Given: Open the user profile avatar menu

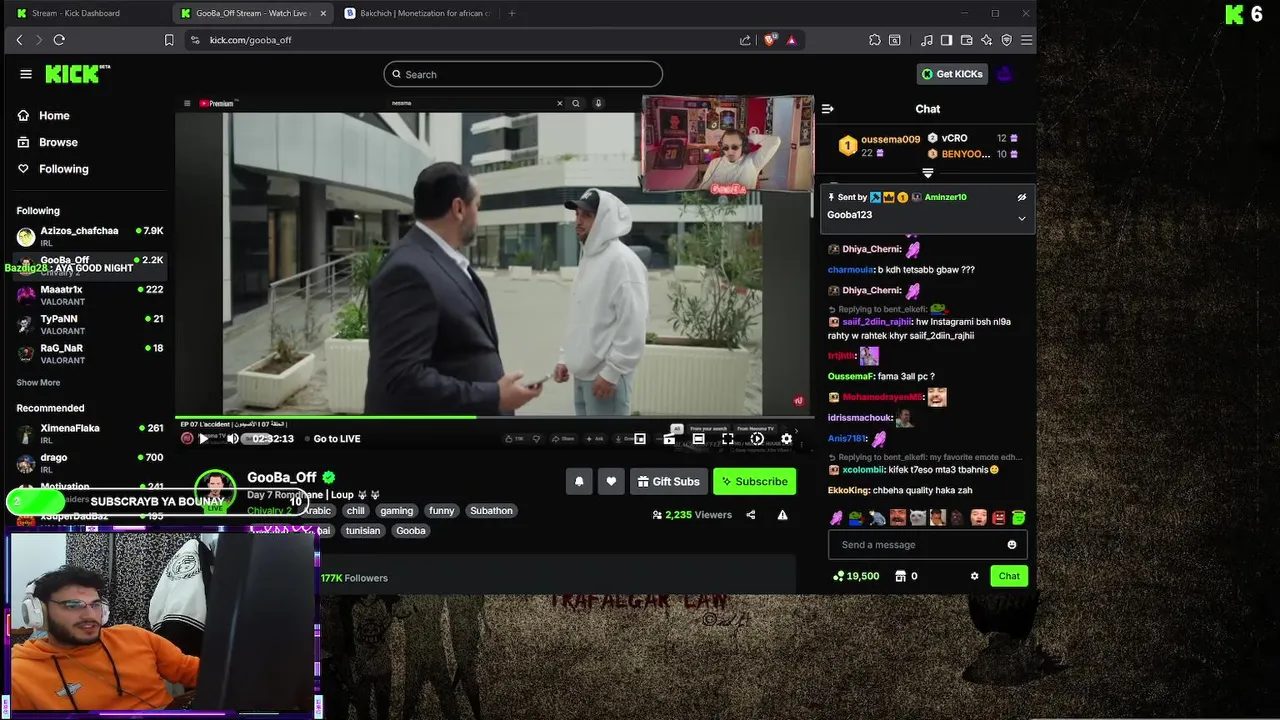Looking at the screenshot, I should pos(1005,74).
